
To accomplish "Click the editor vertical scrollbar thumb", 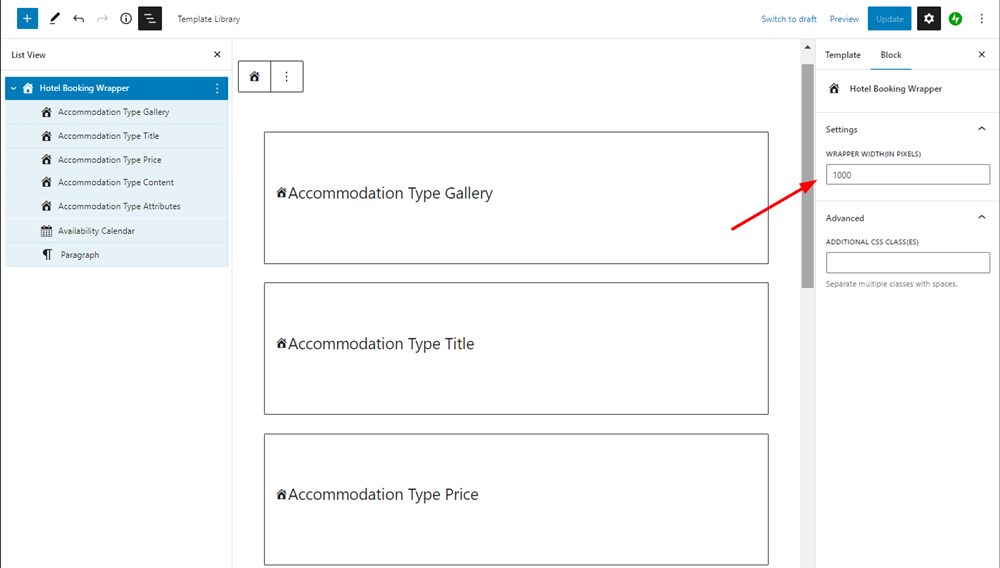I will click(807, 175).
